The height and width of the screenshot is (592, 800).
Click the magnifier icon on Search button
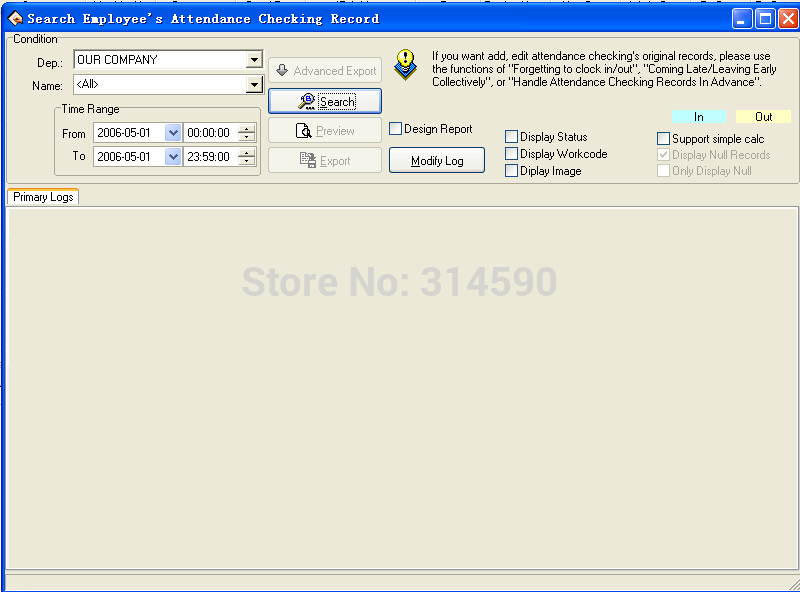pyautogui.click(x=308, y=101)
